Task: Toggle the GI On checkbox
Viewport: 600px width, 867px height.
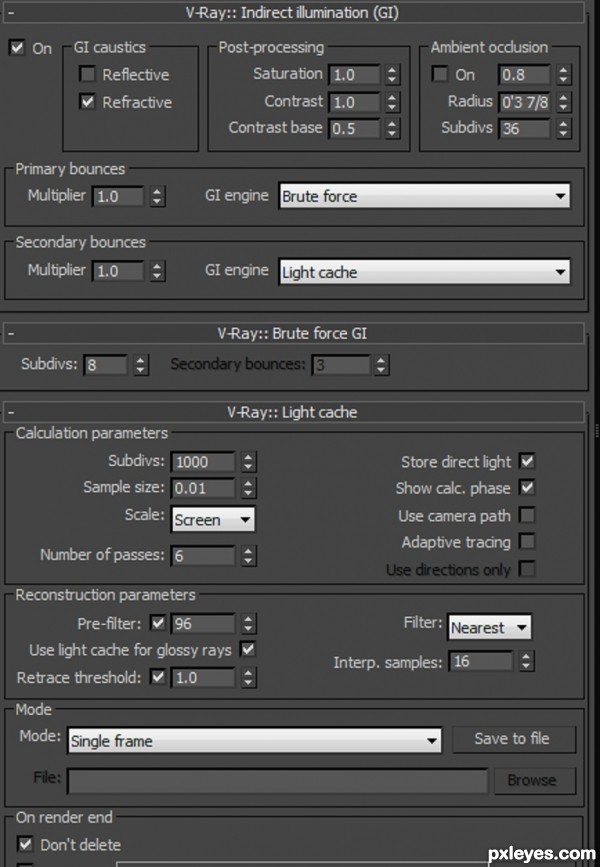Action: (17, 48)
